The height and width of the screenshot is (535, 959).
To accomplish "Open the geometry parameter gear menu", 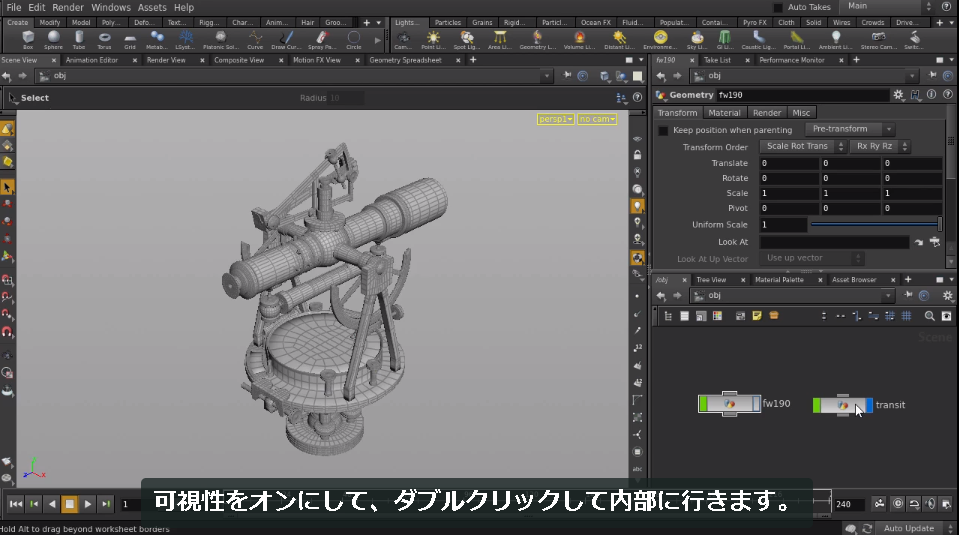I will (898, 95).
